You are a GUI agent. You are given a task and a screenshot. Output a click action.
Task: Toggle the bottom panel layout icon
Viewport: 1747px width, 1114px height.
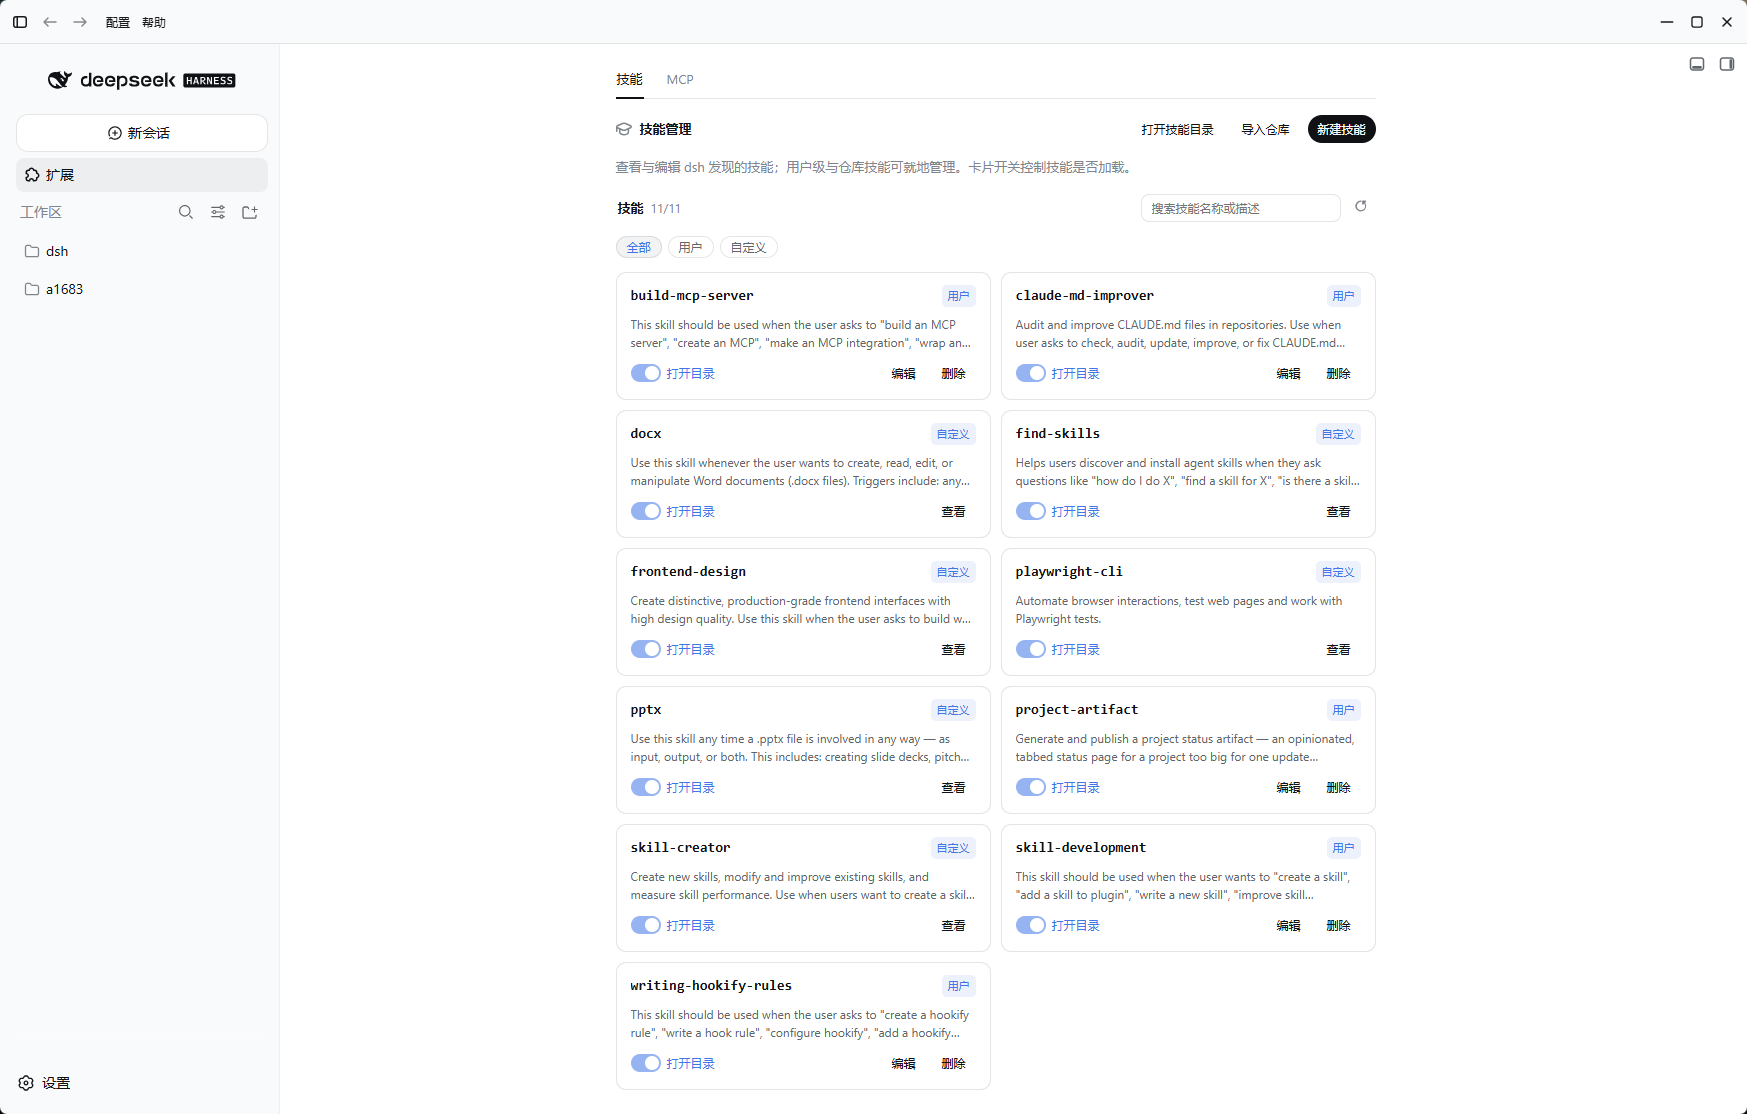(1697, 64)
